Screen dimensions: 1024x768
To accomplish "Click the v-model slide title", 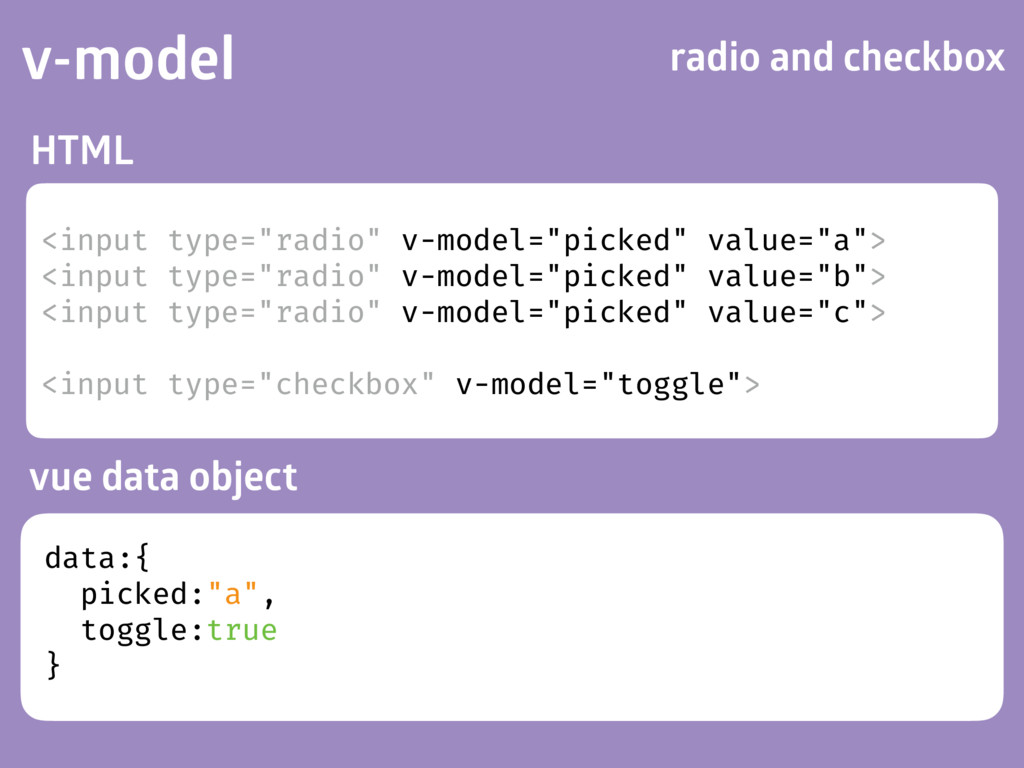I will tap(128, 58).
